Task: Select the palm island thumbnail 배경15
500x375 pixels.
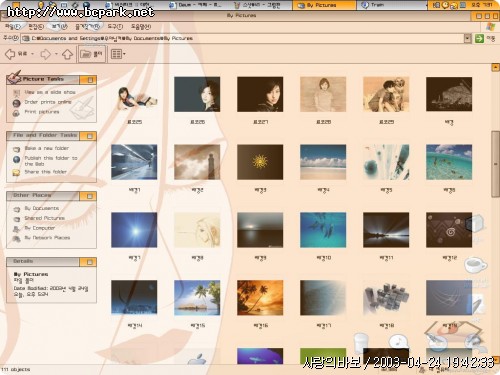Action: coord(197,298)
